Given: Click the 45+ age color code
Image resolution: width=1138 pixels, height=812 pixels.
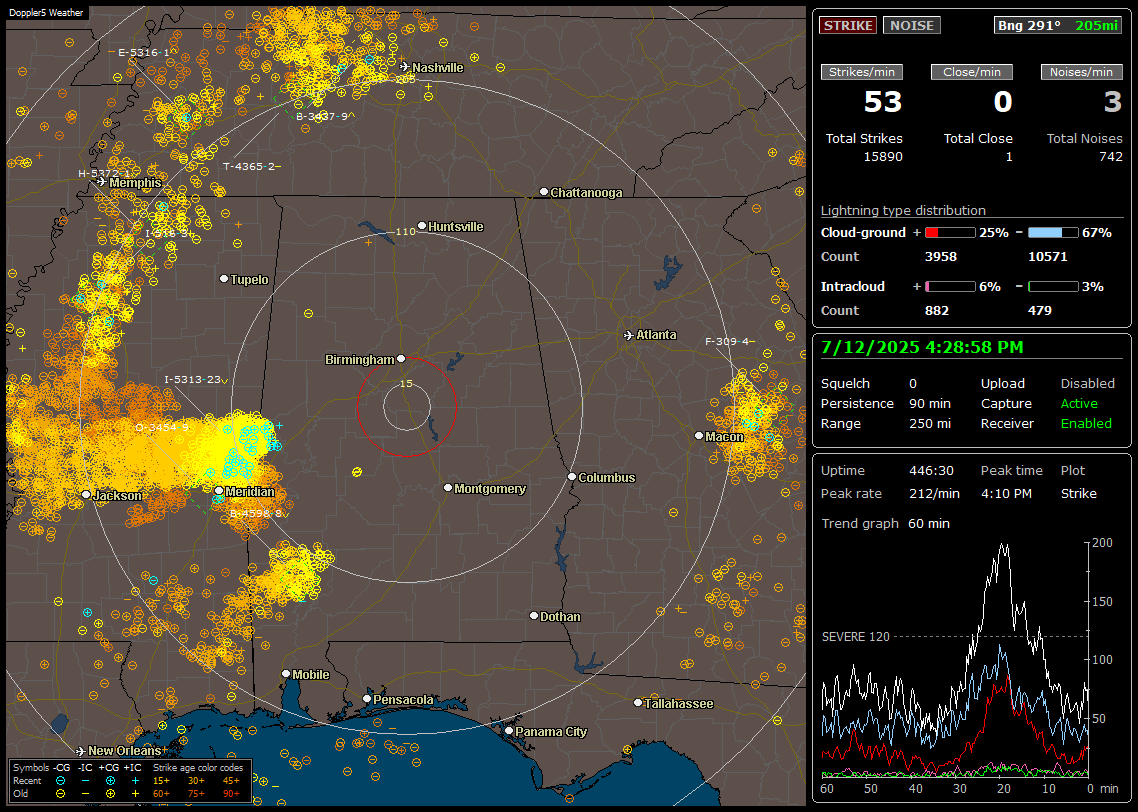Looking at the screenshot, I should [x=232, y=781].
